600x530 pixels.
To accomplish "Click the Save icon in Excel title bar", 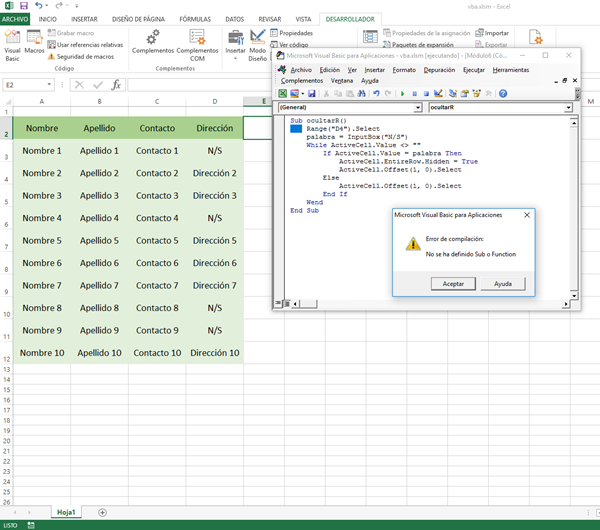I will (x=23, y=6).
